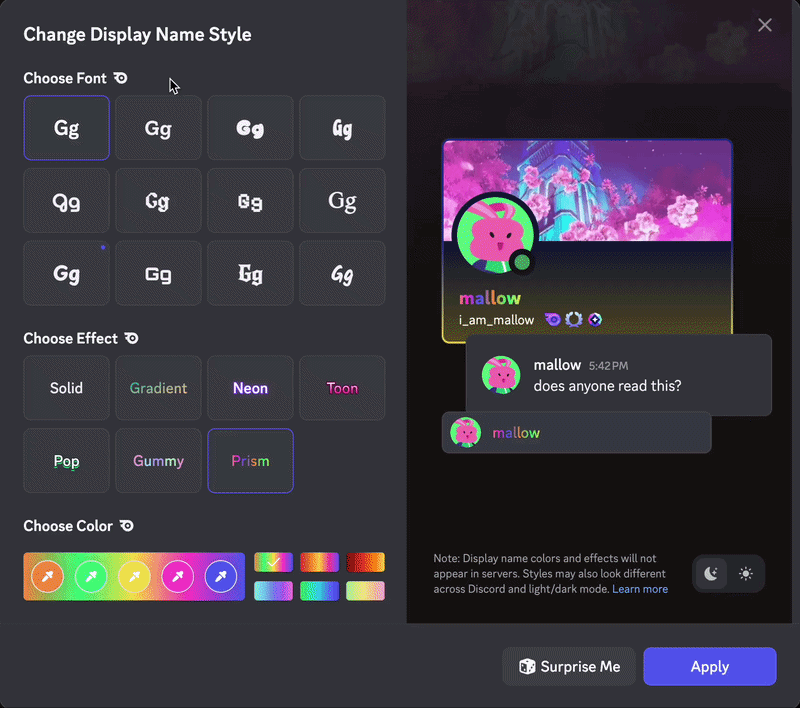The image size is (800, 708).
Task: Pick the green-blue preset swatch
Action: pyautogui.click(x=319, y=591)
